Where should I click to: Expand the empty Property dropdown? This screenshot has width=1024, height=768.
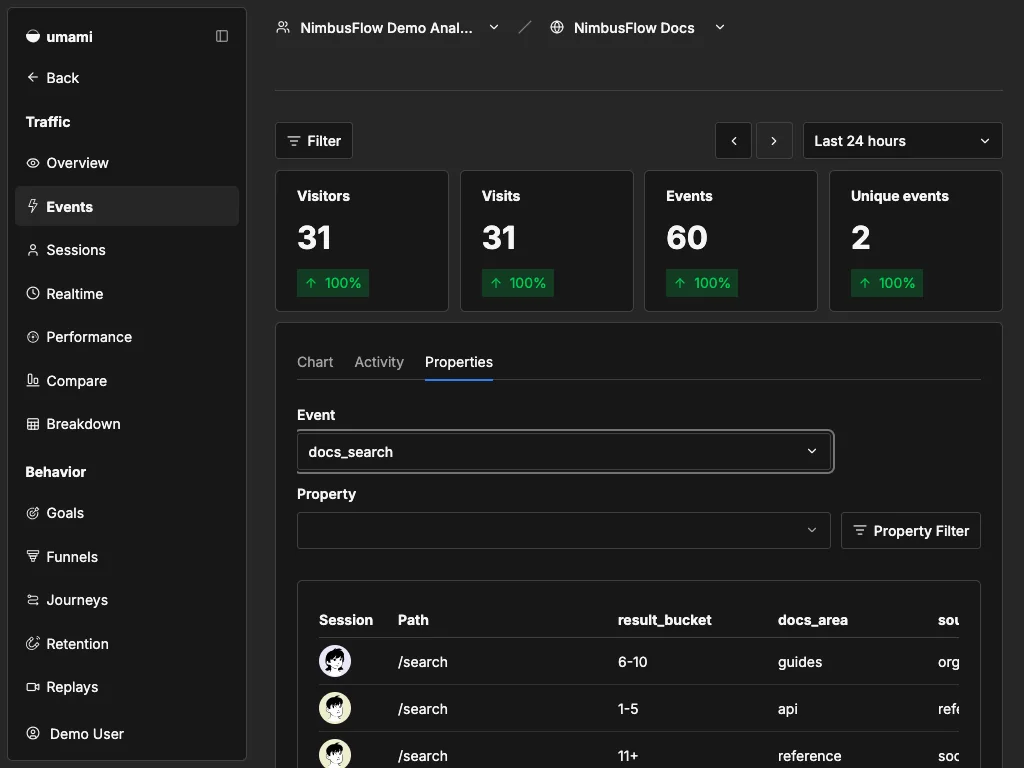564,530
